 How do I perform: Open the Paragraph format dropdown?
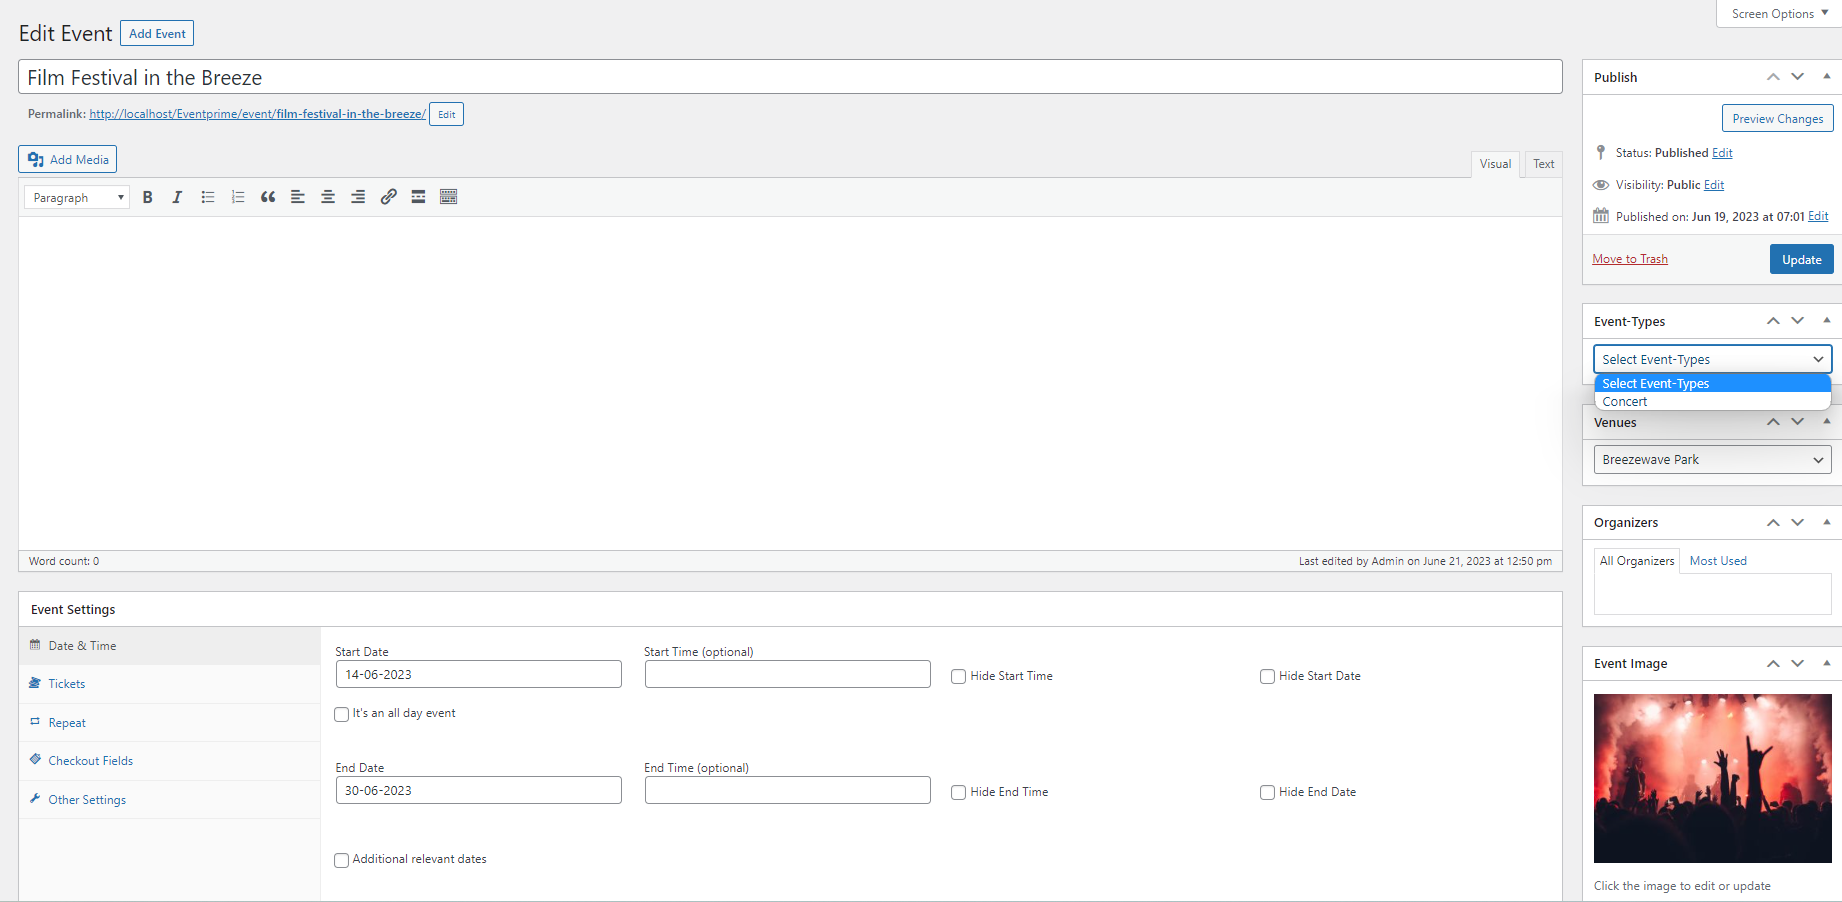[77, 198]
